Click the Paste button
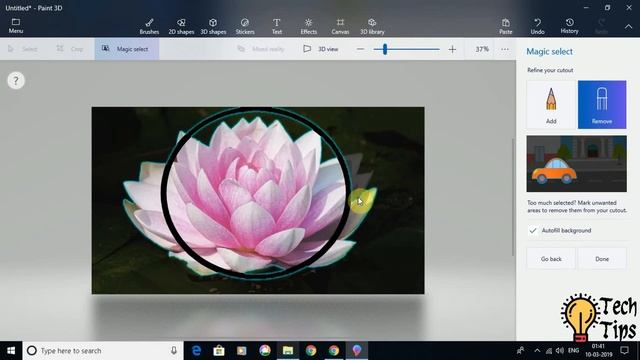The height and width of the screenshot is (360, 640). click(x=506, y=26)
